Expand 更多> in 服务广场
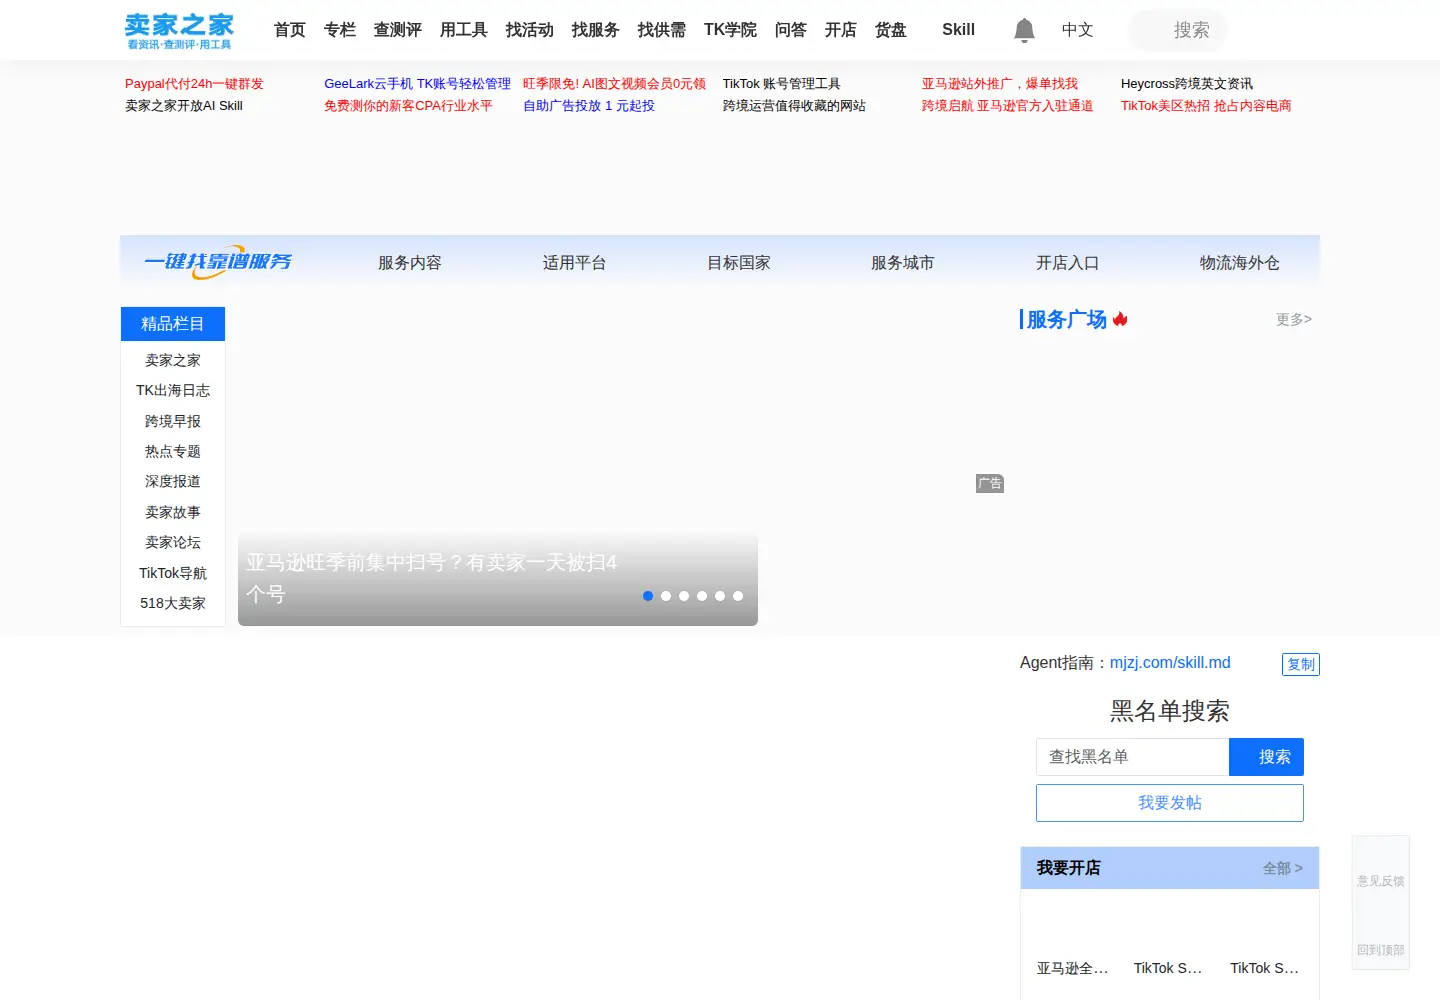Screen dimensions: 1440x1000 pos(1293,319)
